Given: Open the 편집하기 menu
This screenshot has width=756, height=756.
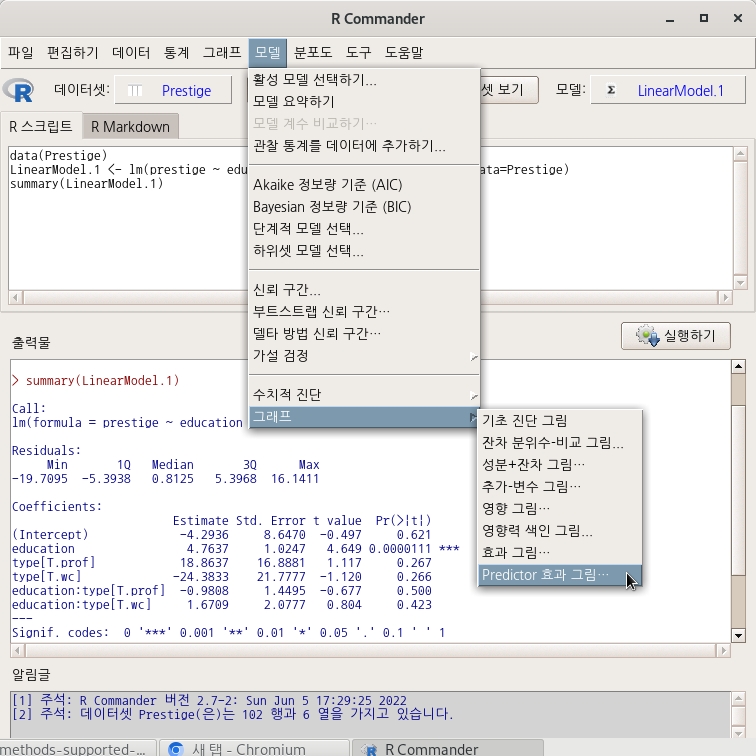Looking at the screenshot, I should tap(72, 52).
